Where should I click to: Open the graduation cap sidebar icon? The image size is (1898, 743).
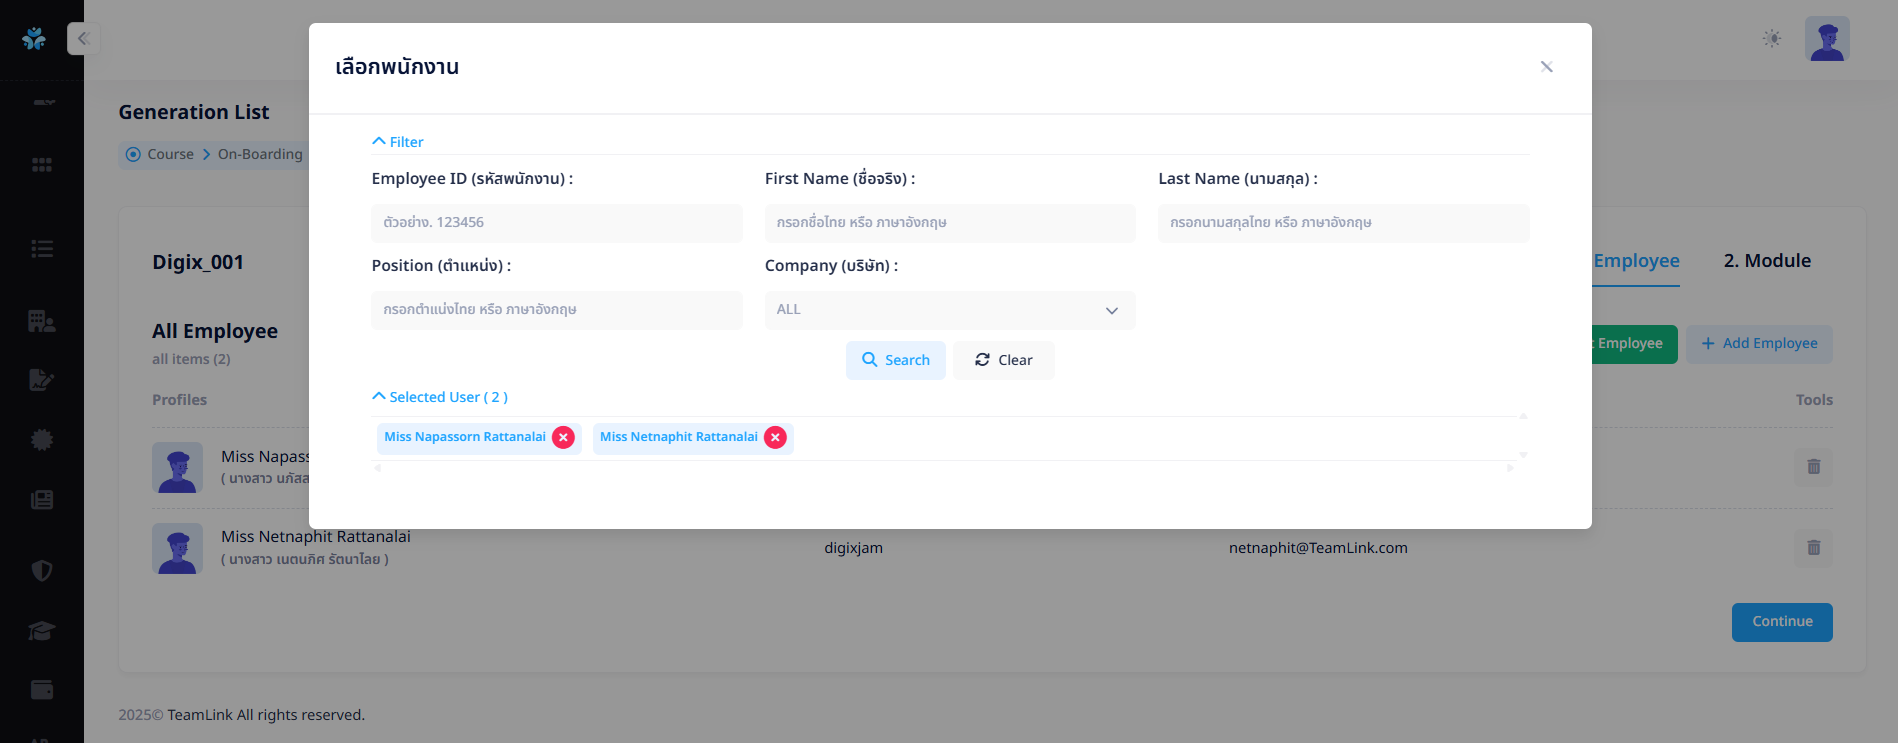(42, 631)
